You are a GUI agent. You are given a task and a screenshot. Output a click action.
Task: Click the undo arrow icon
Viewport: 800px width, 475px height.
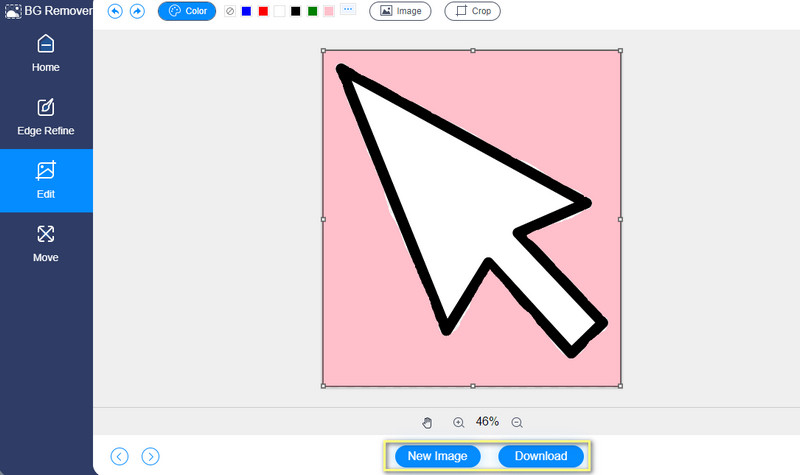115,12
